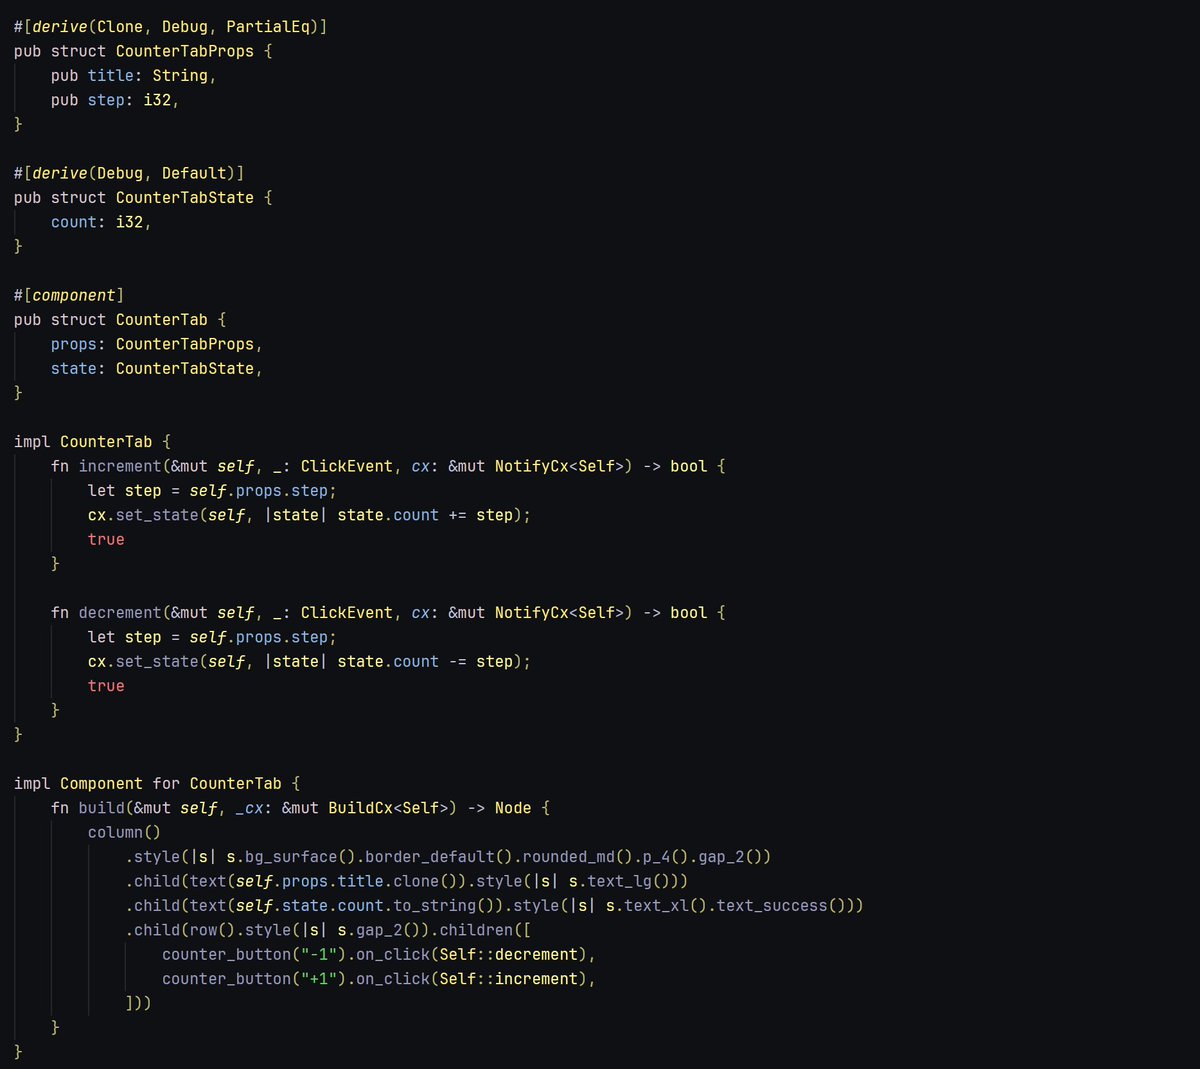The image size is (1200, 1069).
Task: Click the "row()" call
Action: click(x=213, y=931)
